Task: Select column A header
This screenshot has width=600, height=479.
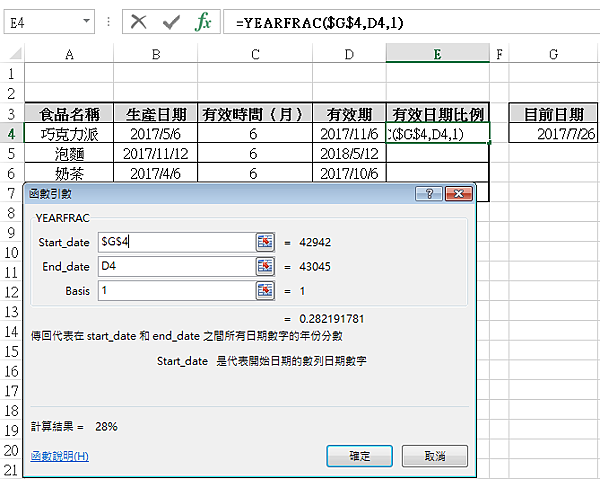Action: pos(69,54)
